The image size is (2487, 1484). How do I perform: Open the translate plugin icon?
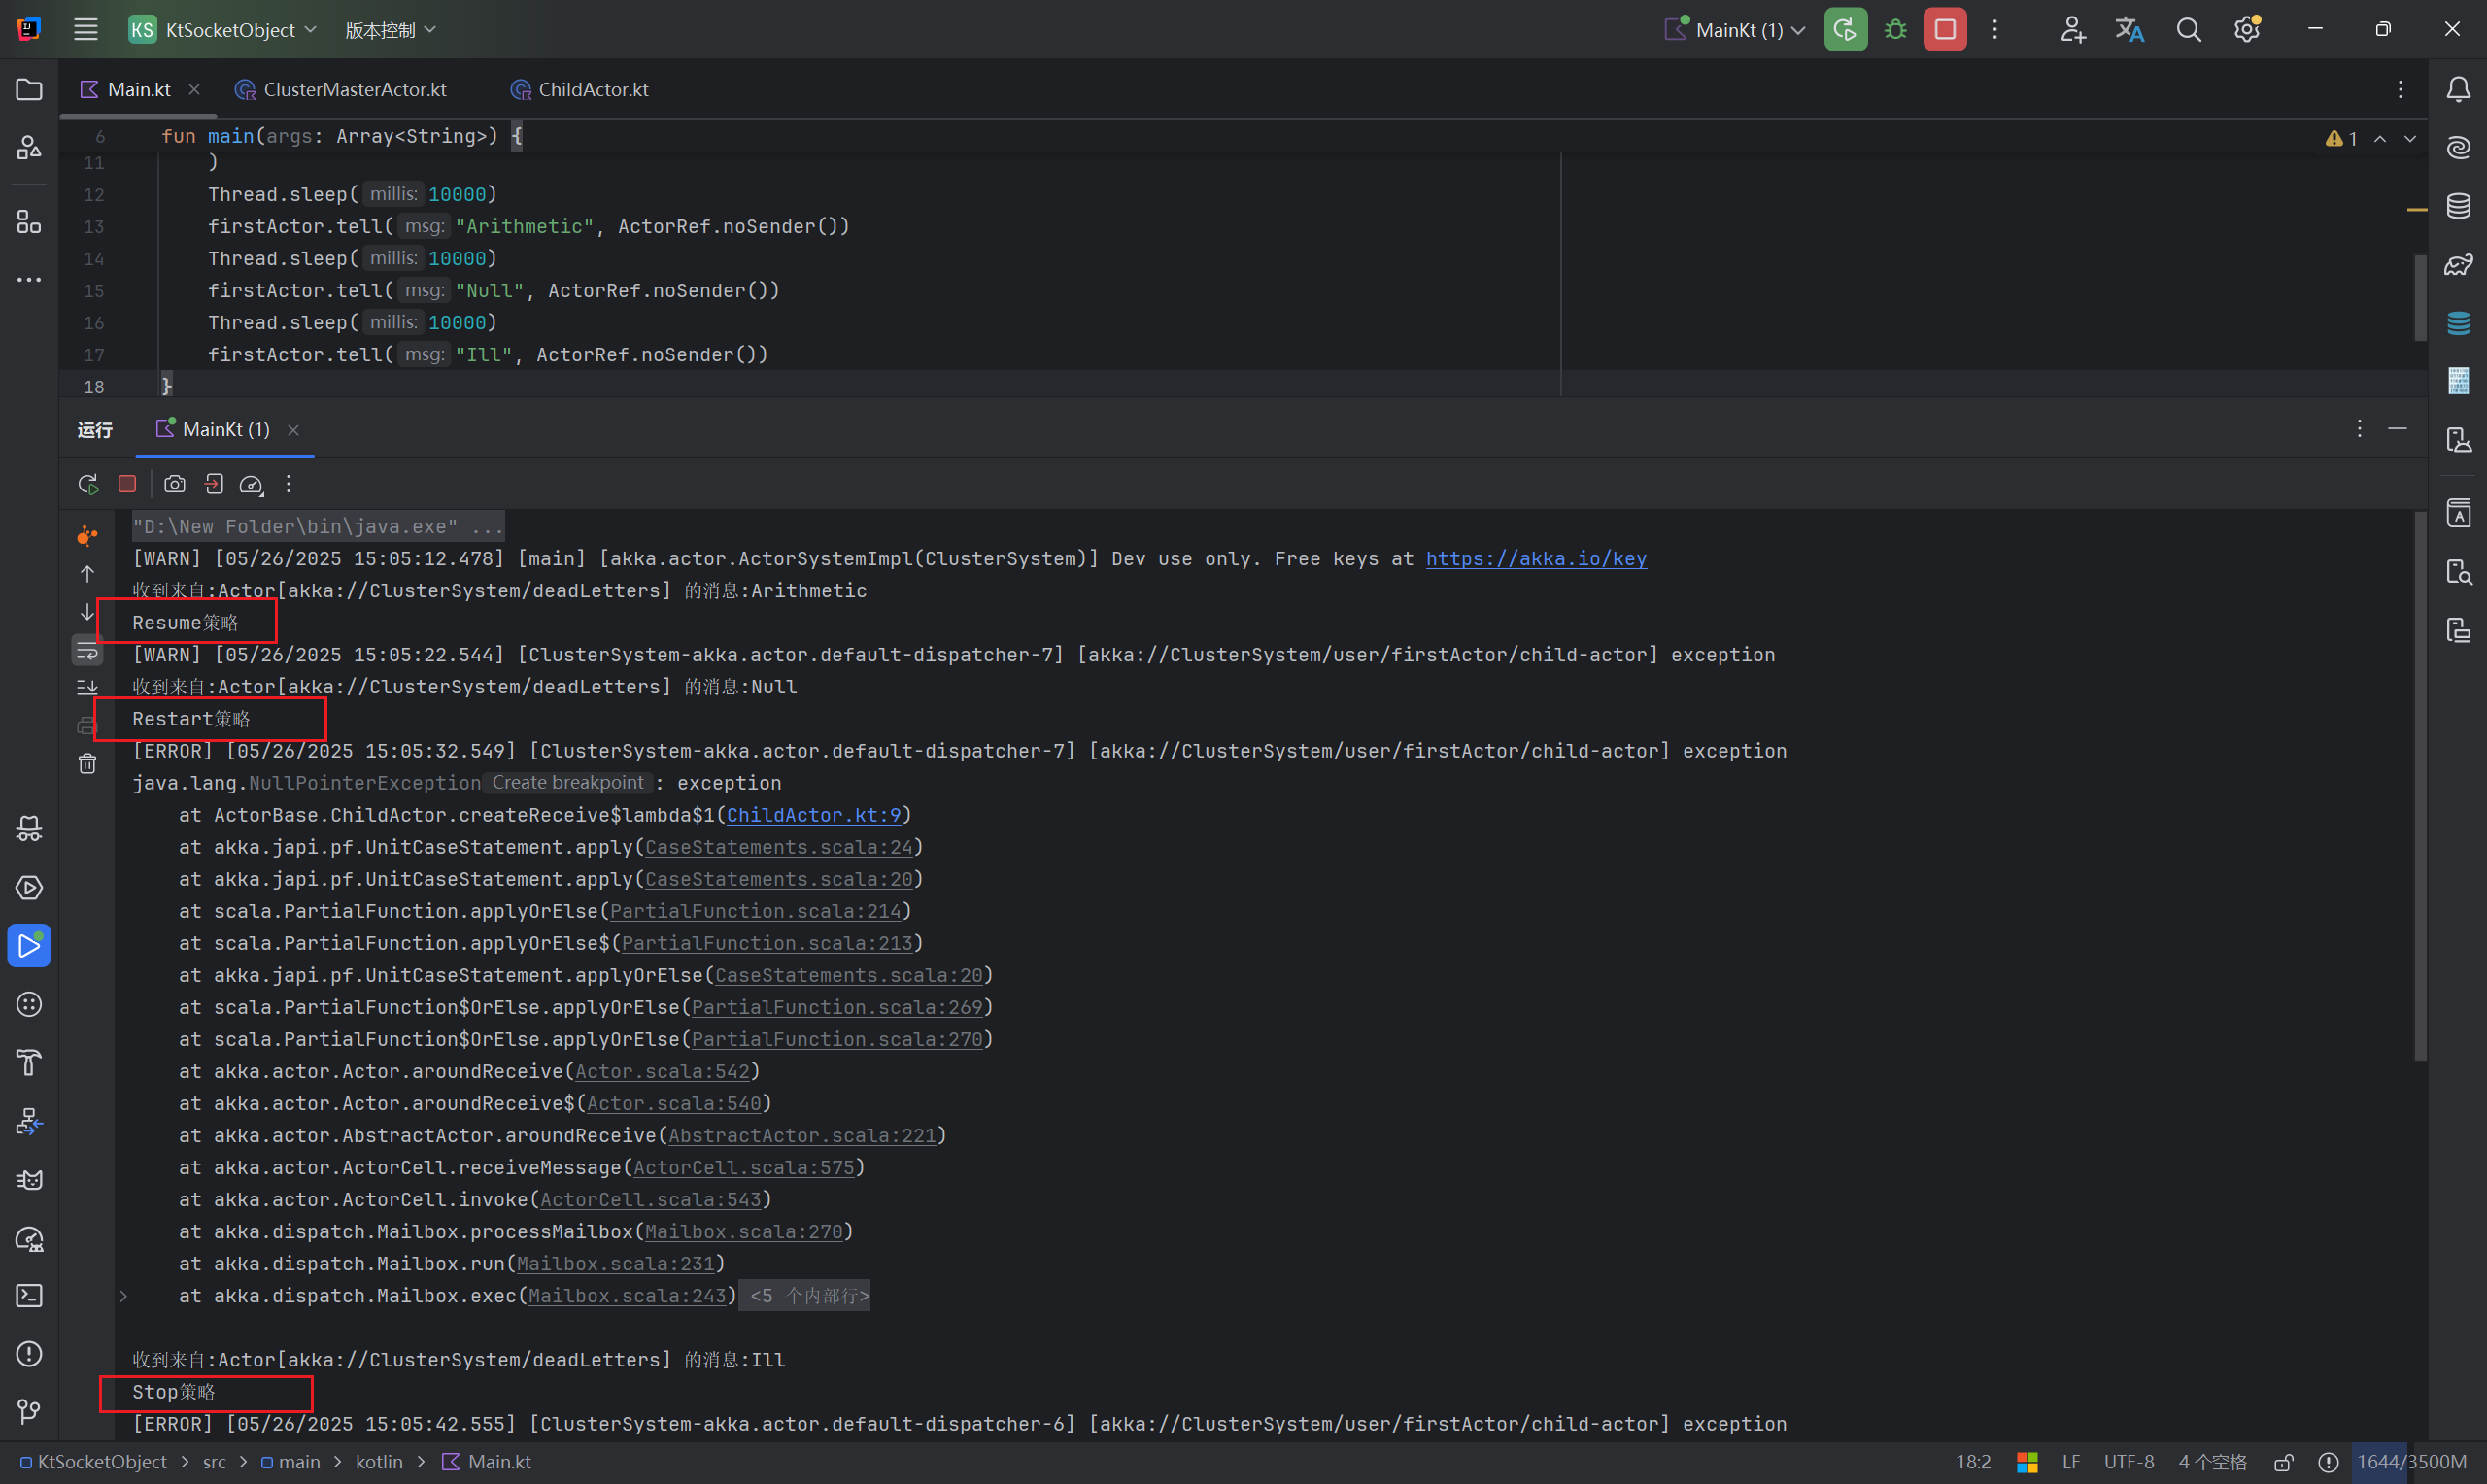(2130, 29)
